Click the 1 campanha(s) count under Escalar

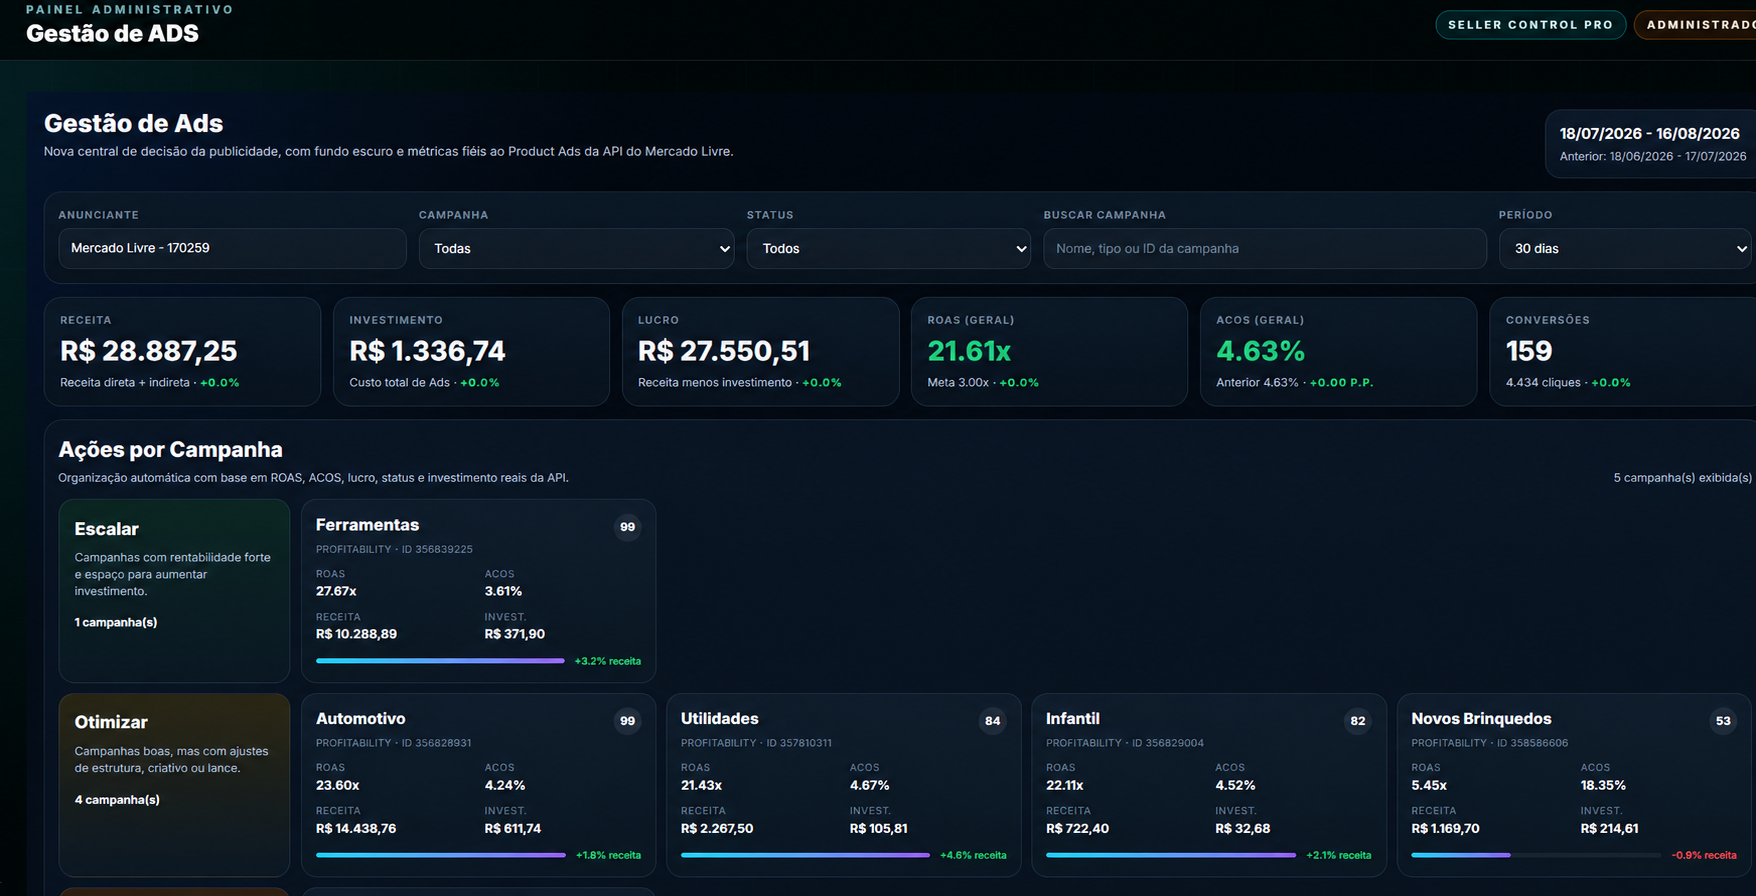pyautogui.click(x=116, y=622)
